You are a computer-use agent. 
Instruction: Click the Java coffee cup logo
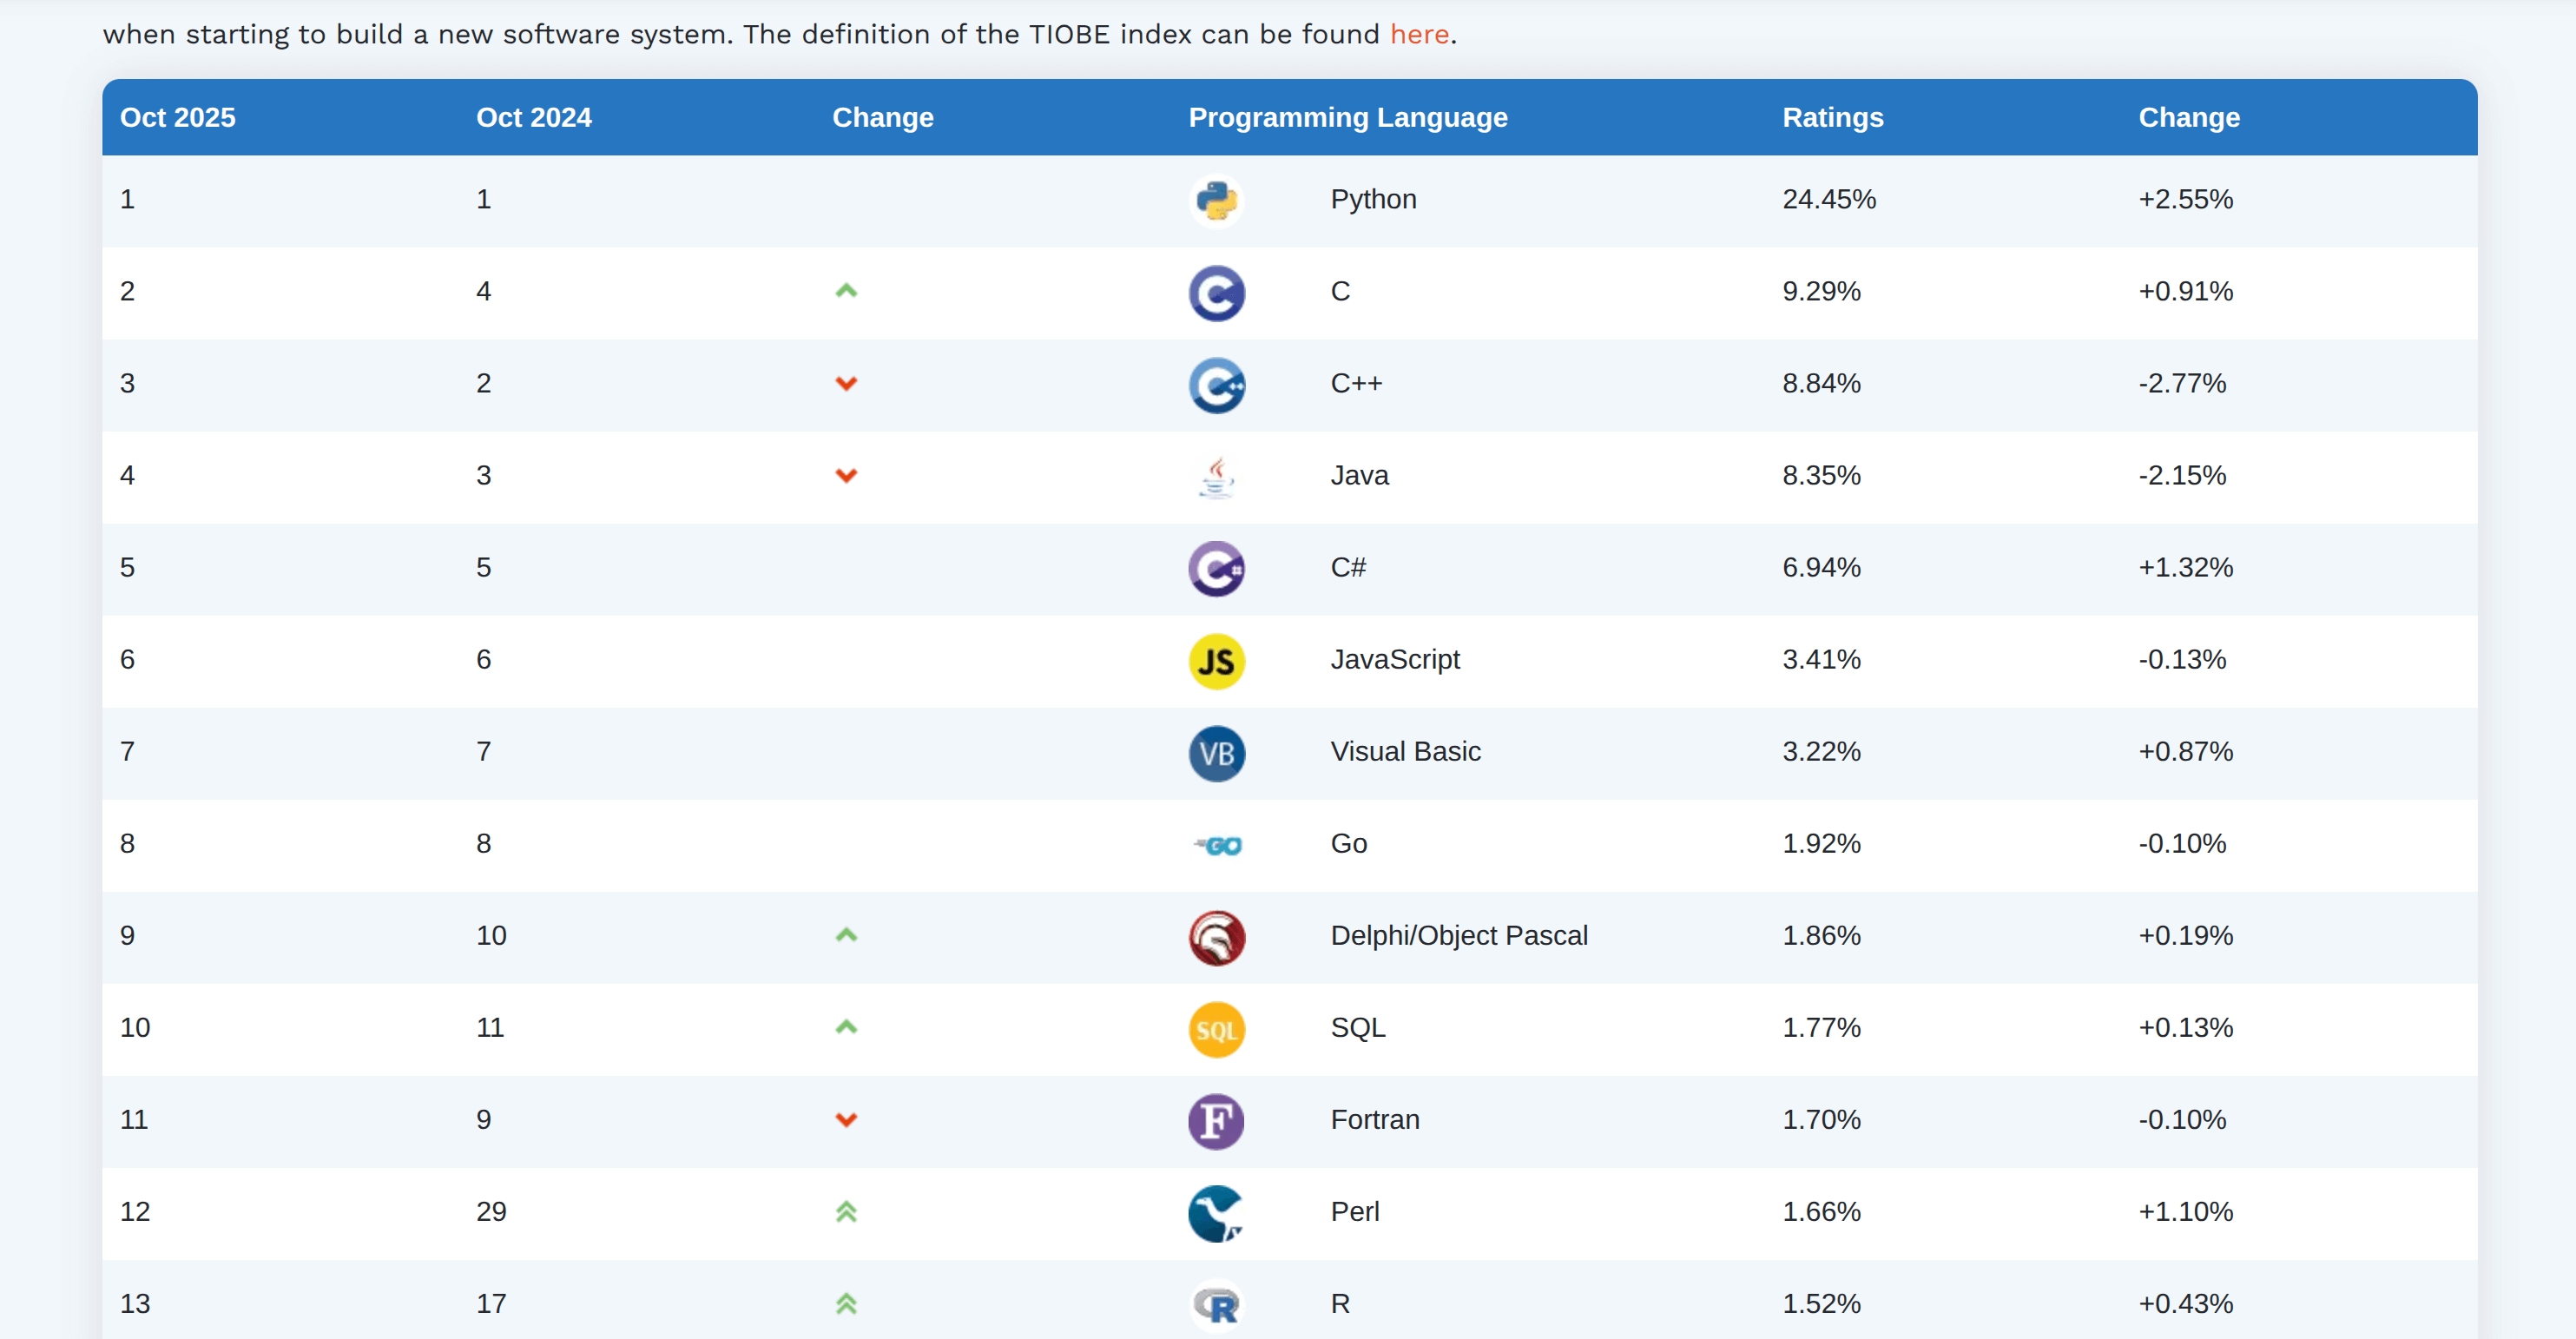(1216, 476)
